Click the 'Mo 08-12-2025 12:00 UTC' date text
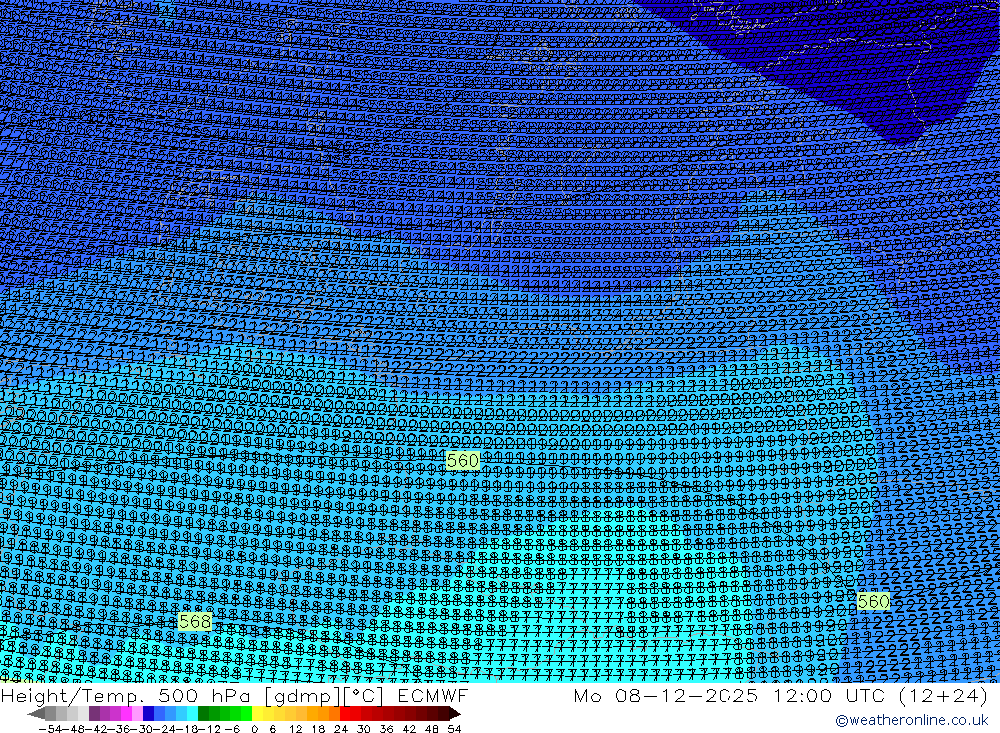Image resolution: width=1000 pixels, height=733 pixels. (x=729, y=695)
